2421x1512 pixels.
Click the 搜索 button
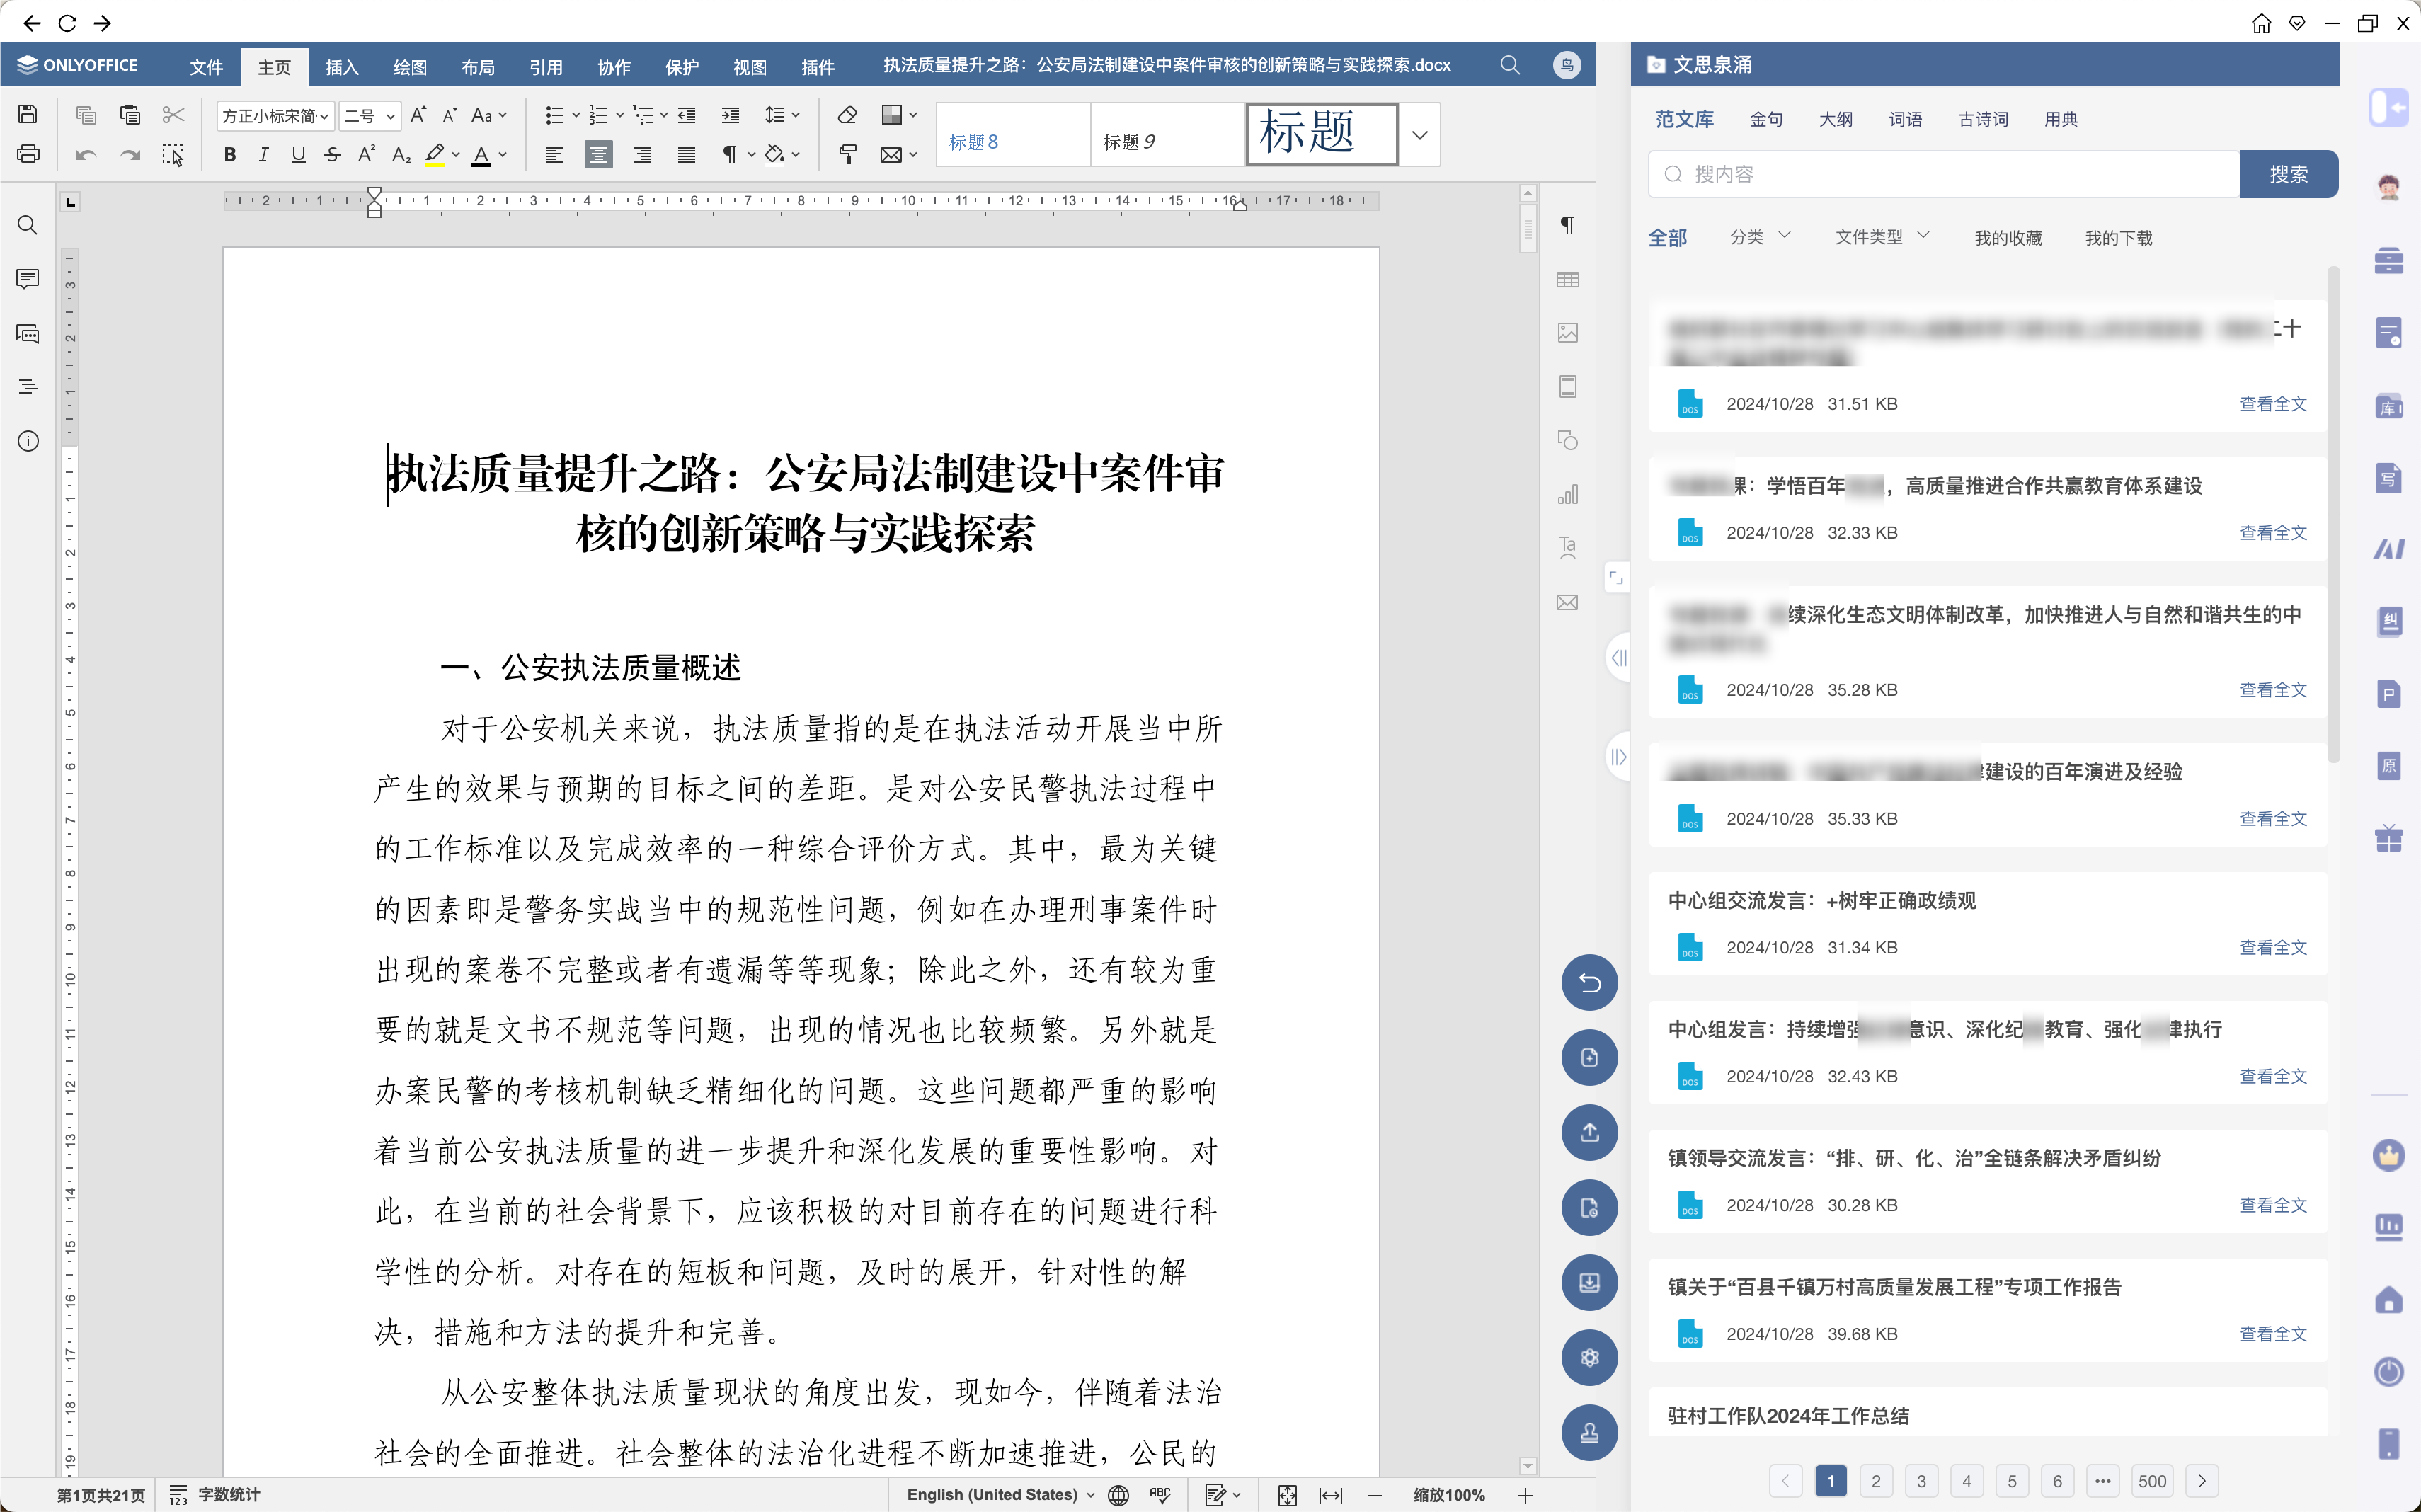click(2287, 175)
